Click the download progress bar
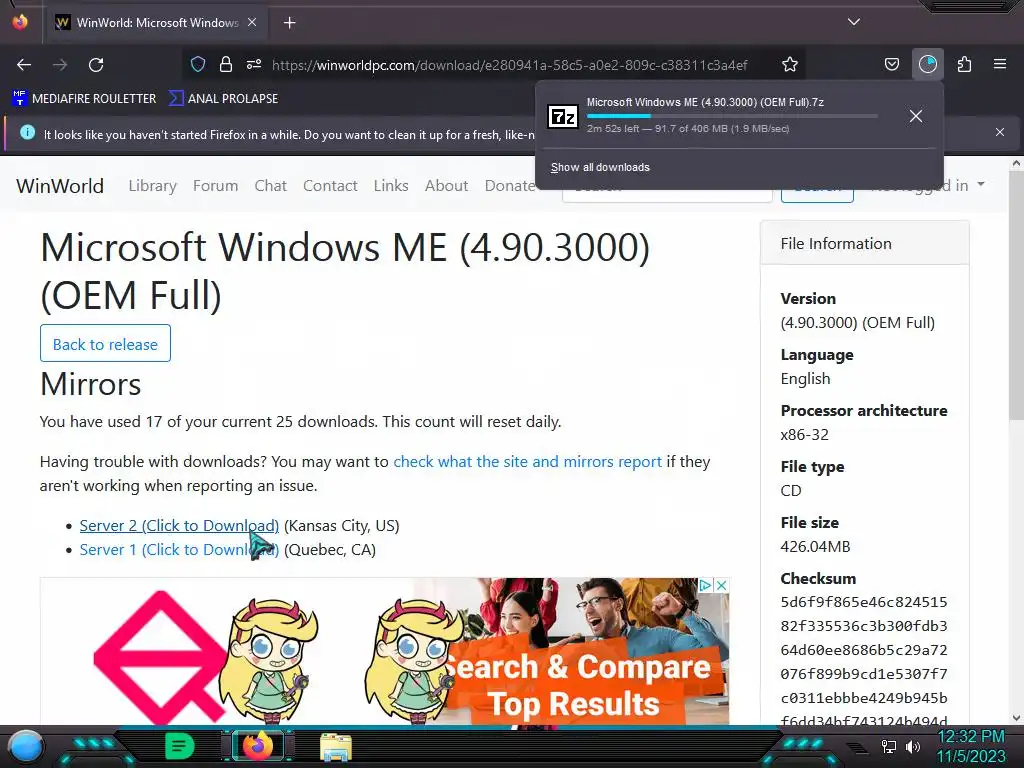1024x768 pixels. coord(731,116)
